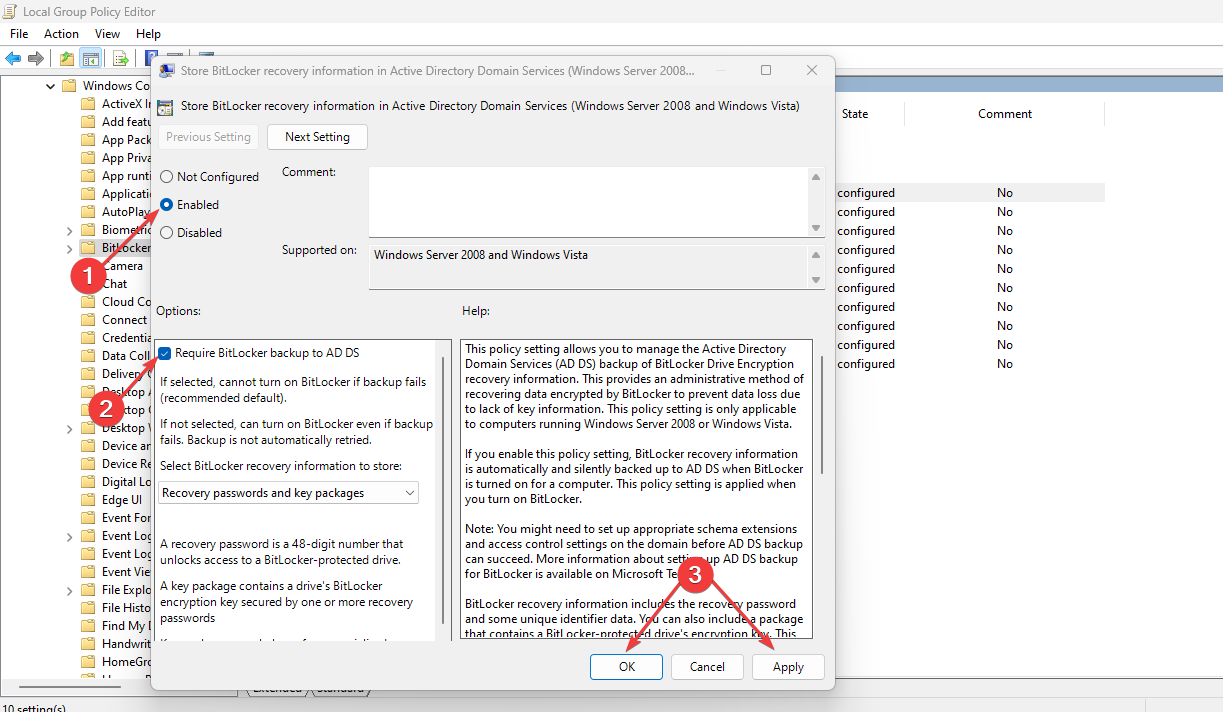
Task: Select the Enabled radio button
Action: (x=167, y=205)
